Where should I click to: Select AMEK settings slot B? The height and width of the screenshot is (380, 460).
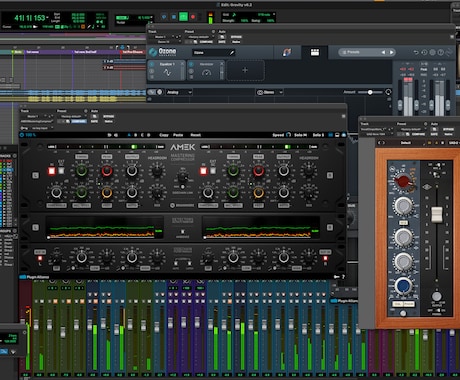[x=135, y=135]
